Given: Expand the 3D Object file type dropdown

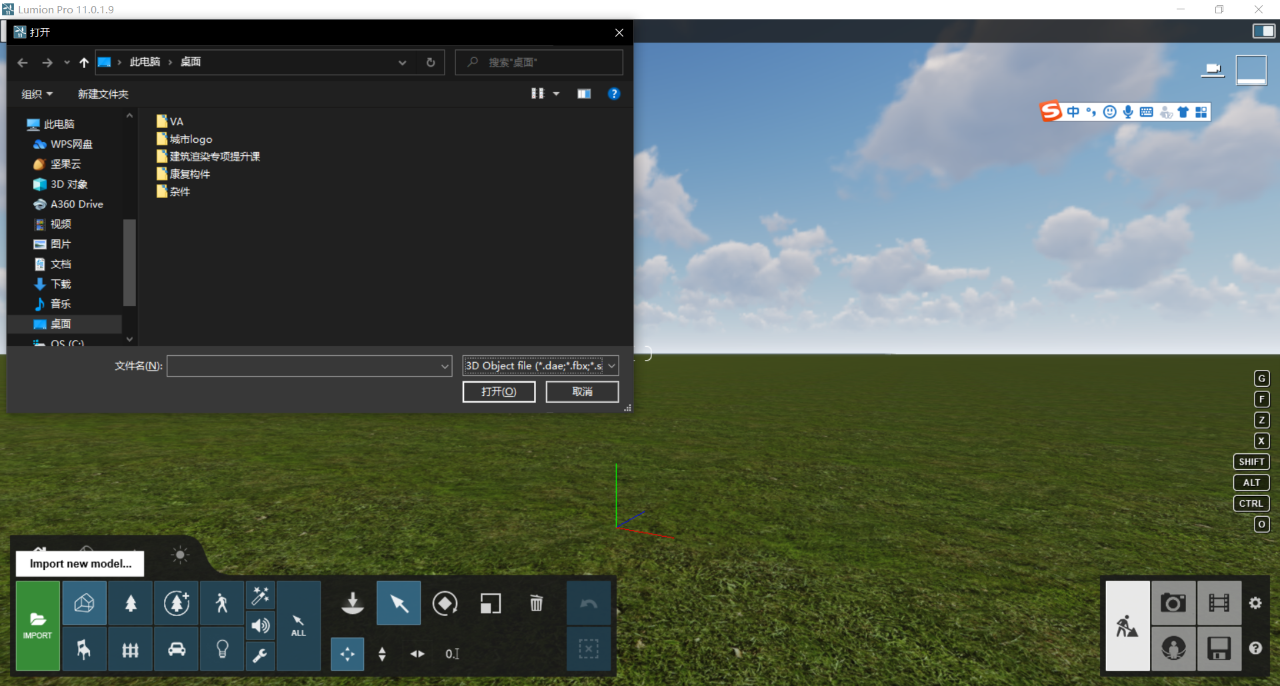Looking at the screenshot, I should [x=541, y=366].
